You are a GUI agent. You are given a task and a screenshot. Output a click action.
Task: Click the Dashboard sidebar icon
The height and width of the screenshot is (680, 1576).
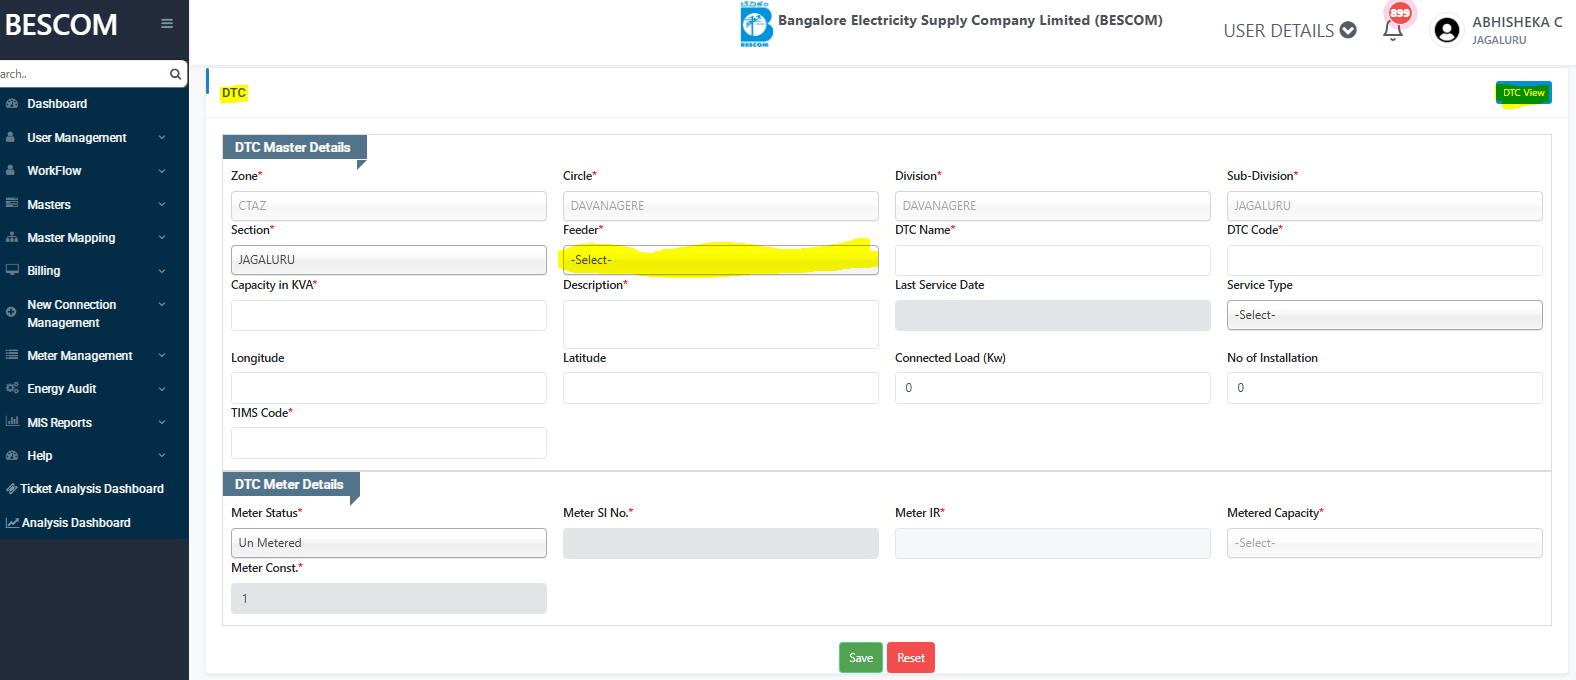[12, 104]
